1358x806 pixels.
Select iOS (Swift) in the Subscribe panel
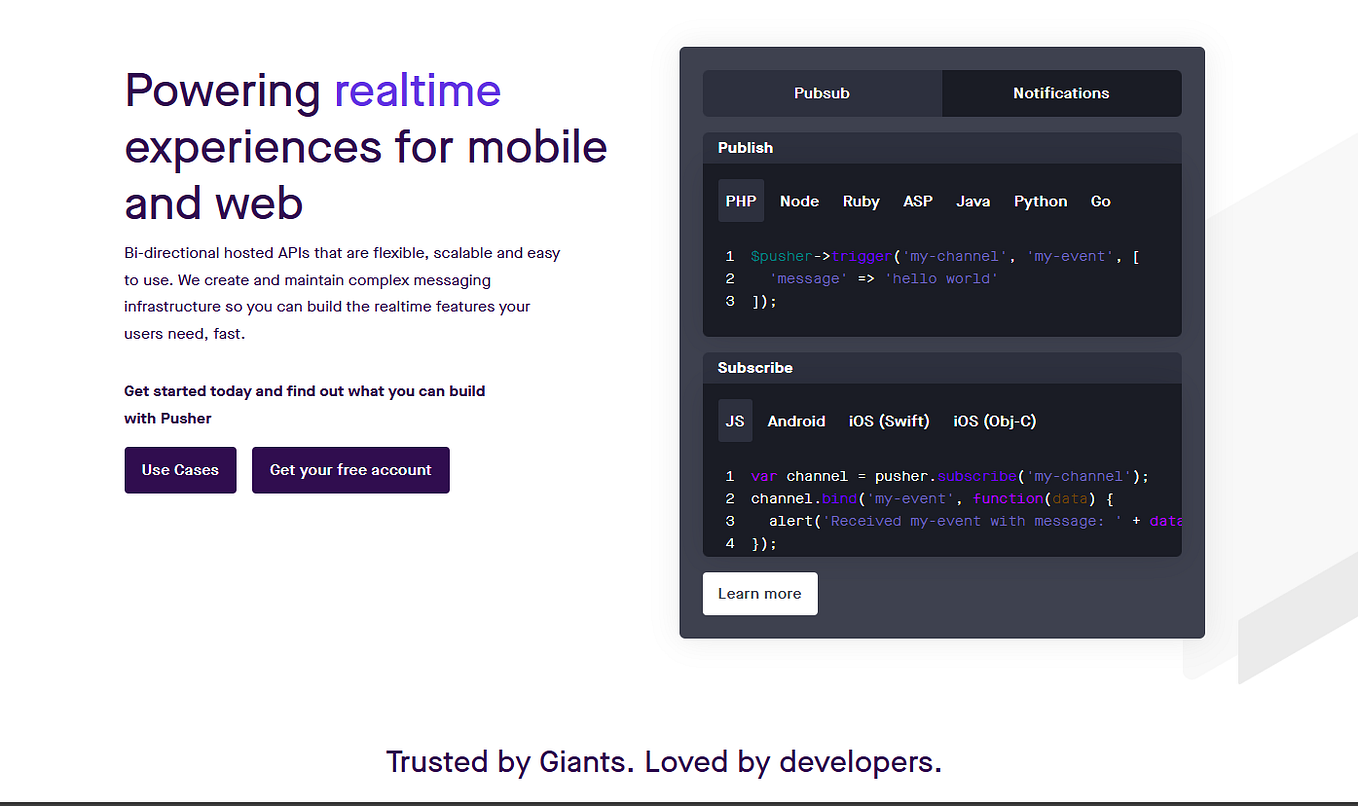click(x=888, y=420)
